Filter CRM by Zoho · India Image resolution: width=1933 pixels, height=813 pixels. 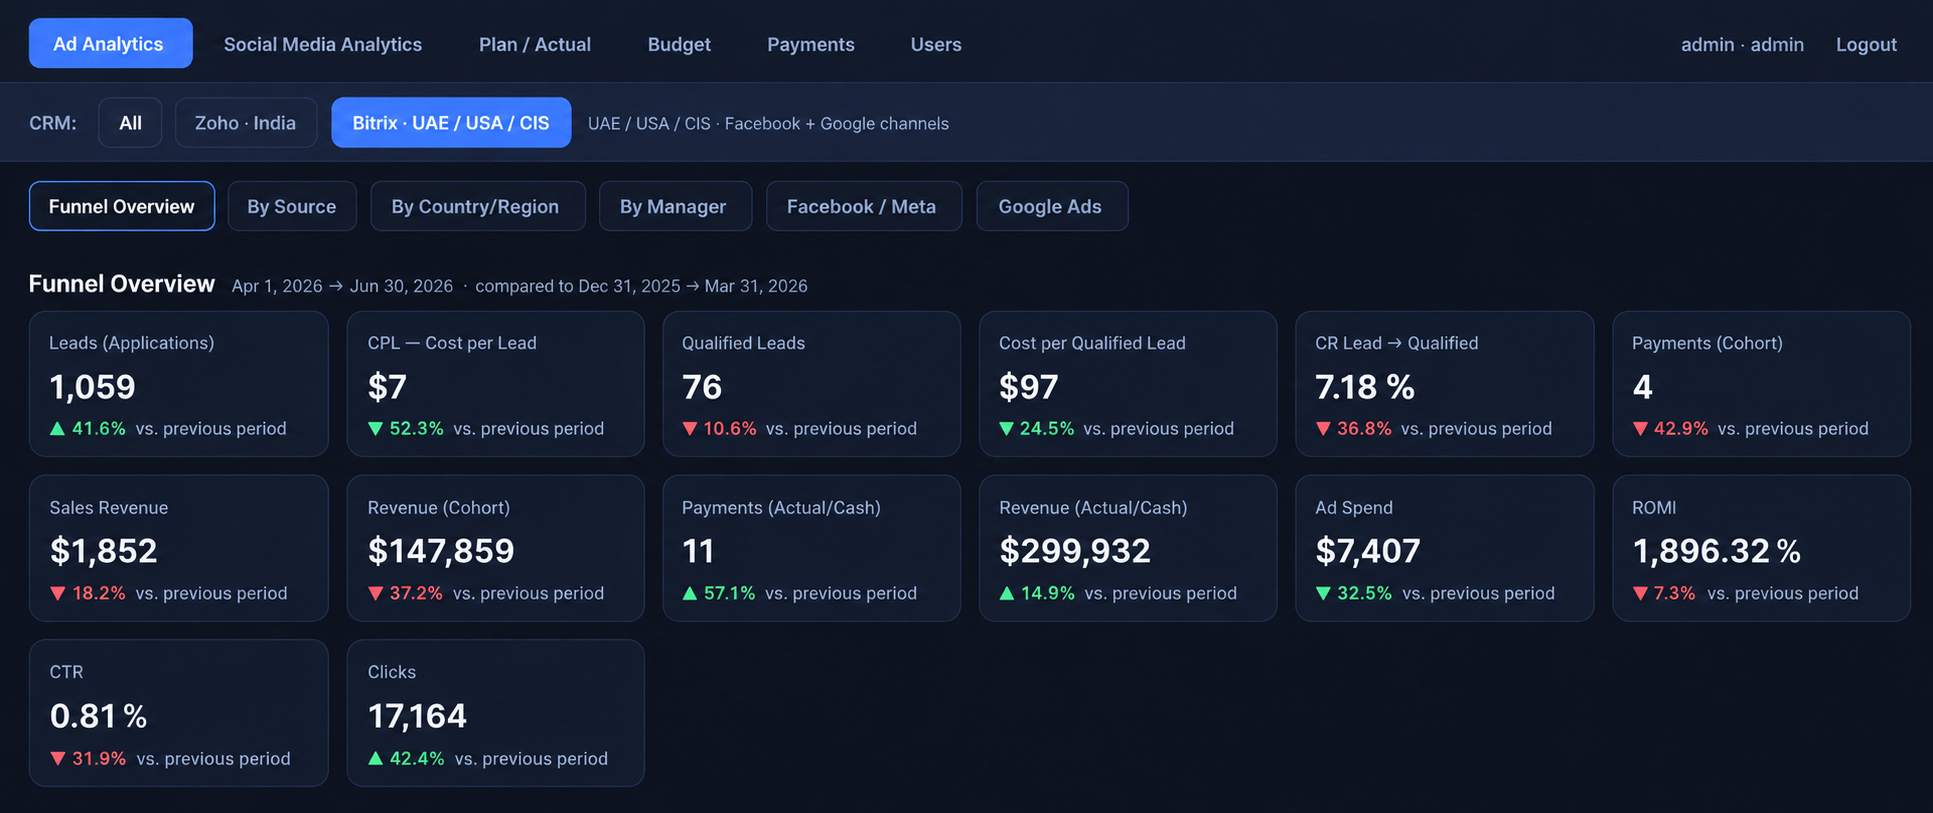click(245, 122)
